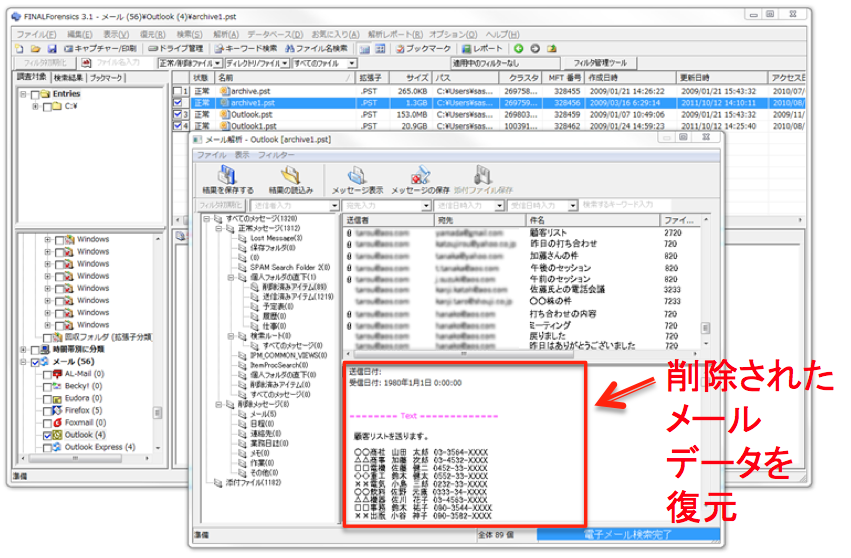Collapse the メール (56) tree node
The height and width of the screenshot is (558, 851).
21,362
